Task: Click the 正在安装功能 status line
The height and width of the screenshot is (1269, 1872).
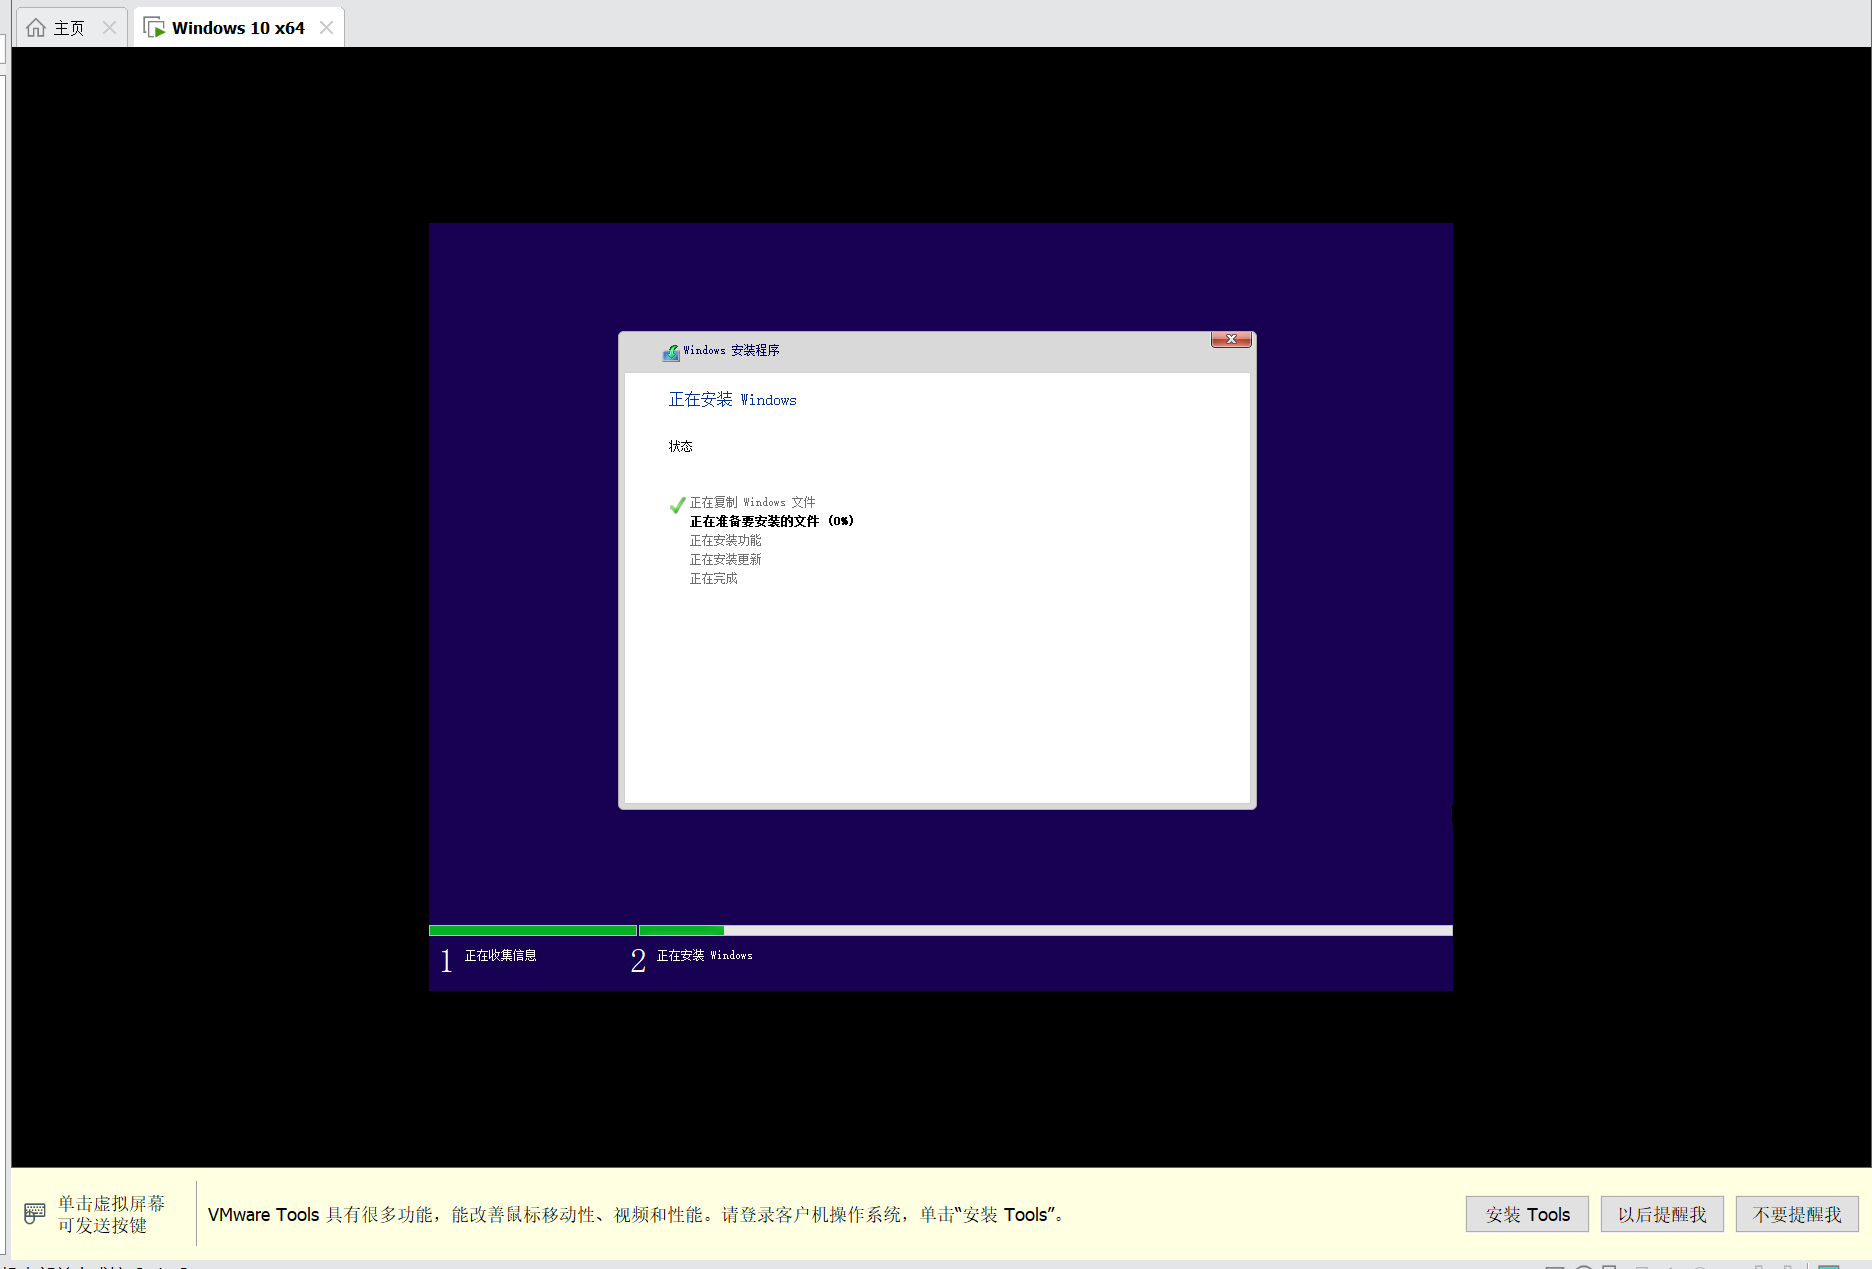Action: click(725, 540)
